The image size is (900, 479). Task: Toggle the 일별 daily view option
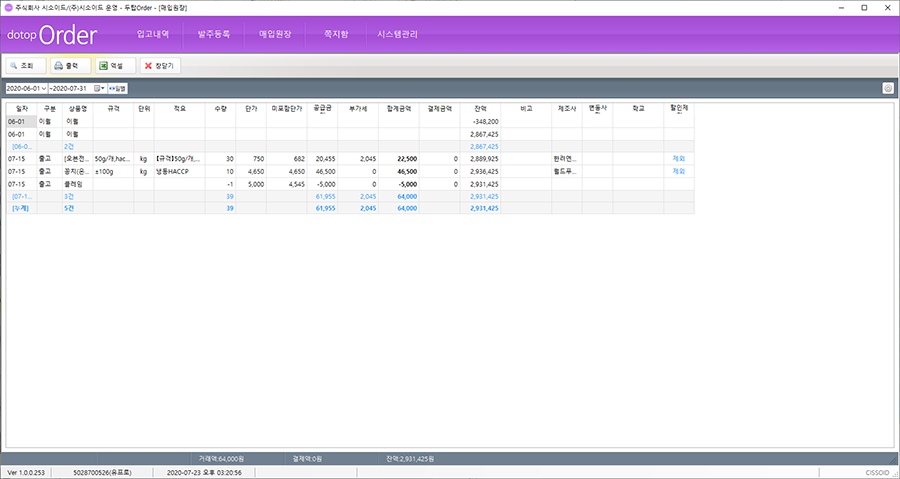117,89
